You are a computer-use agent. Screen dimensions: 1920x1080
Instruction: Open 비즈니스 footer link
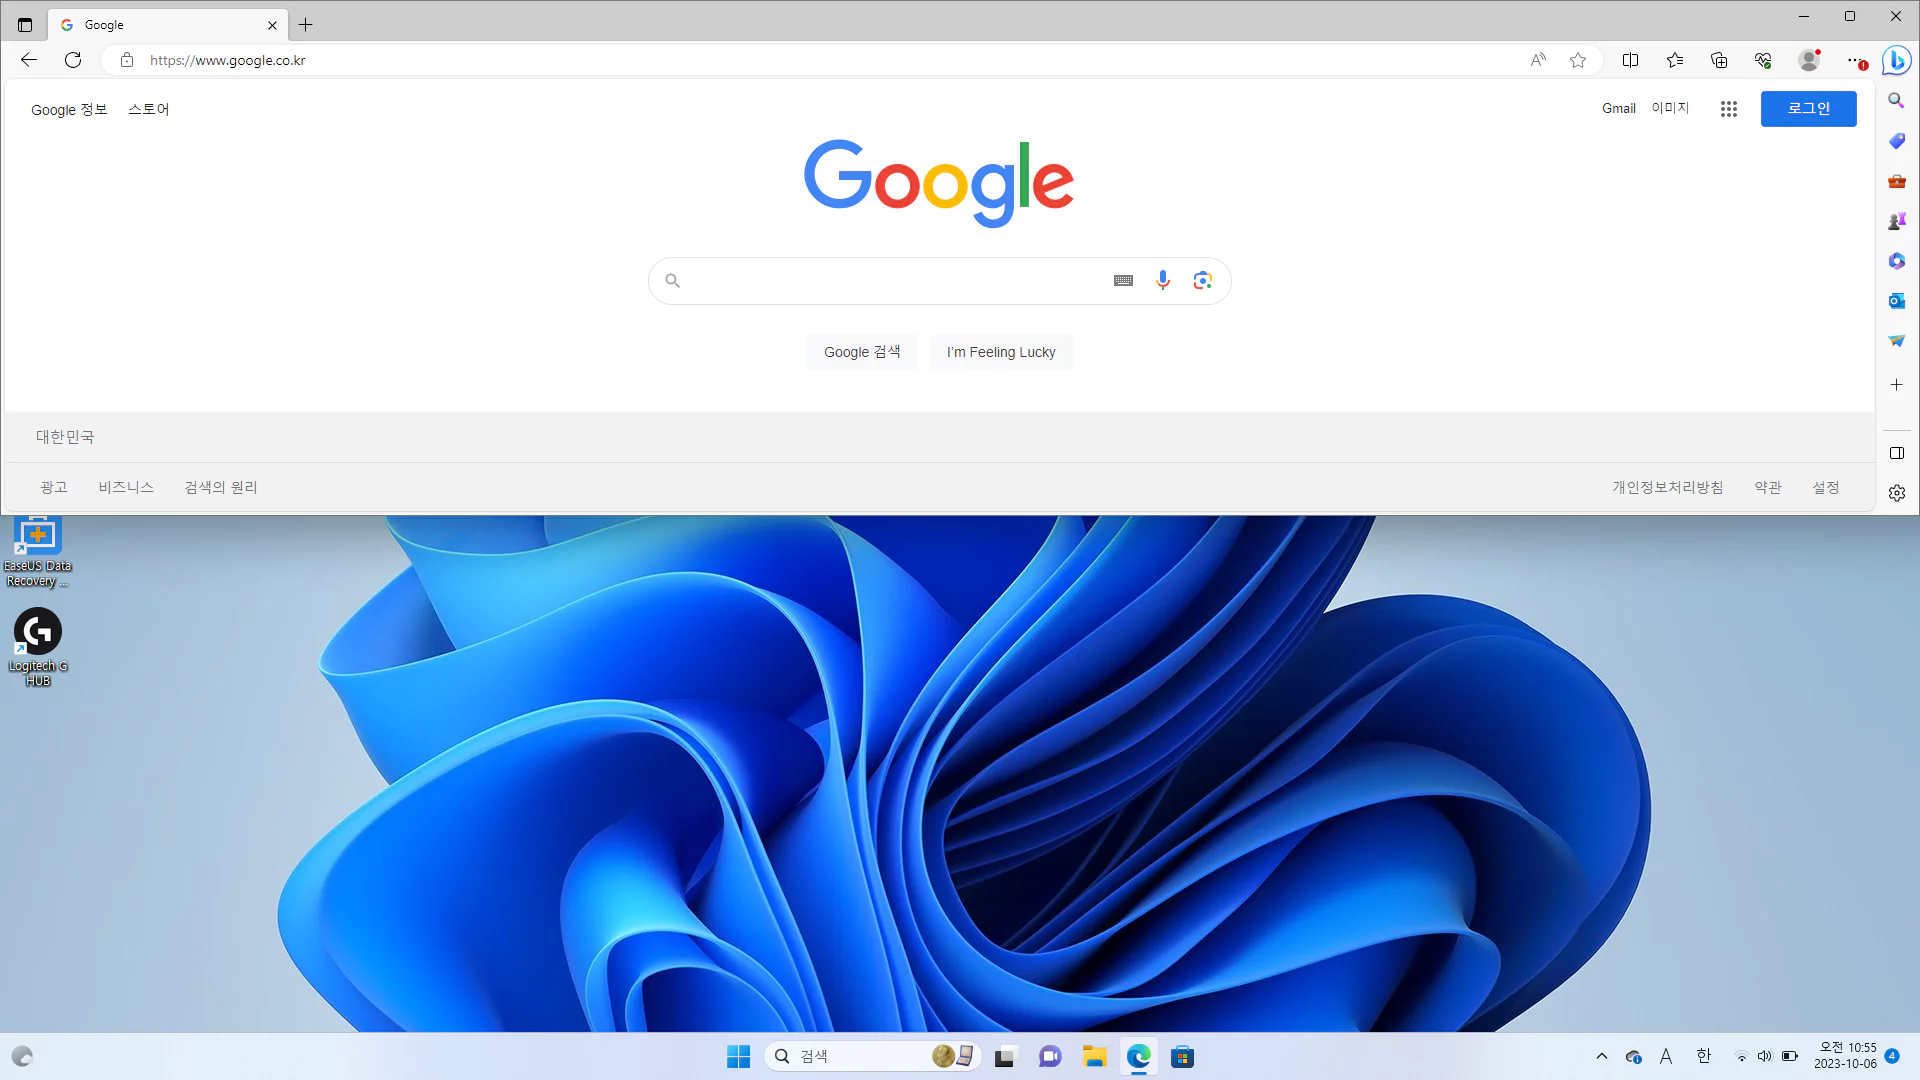point(126,487)
